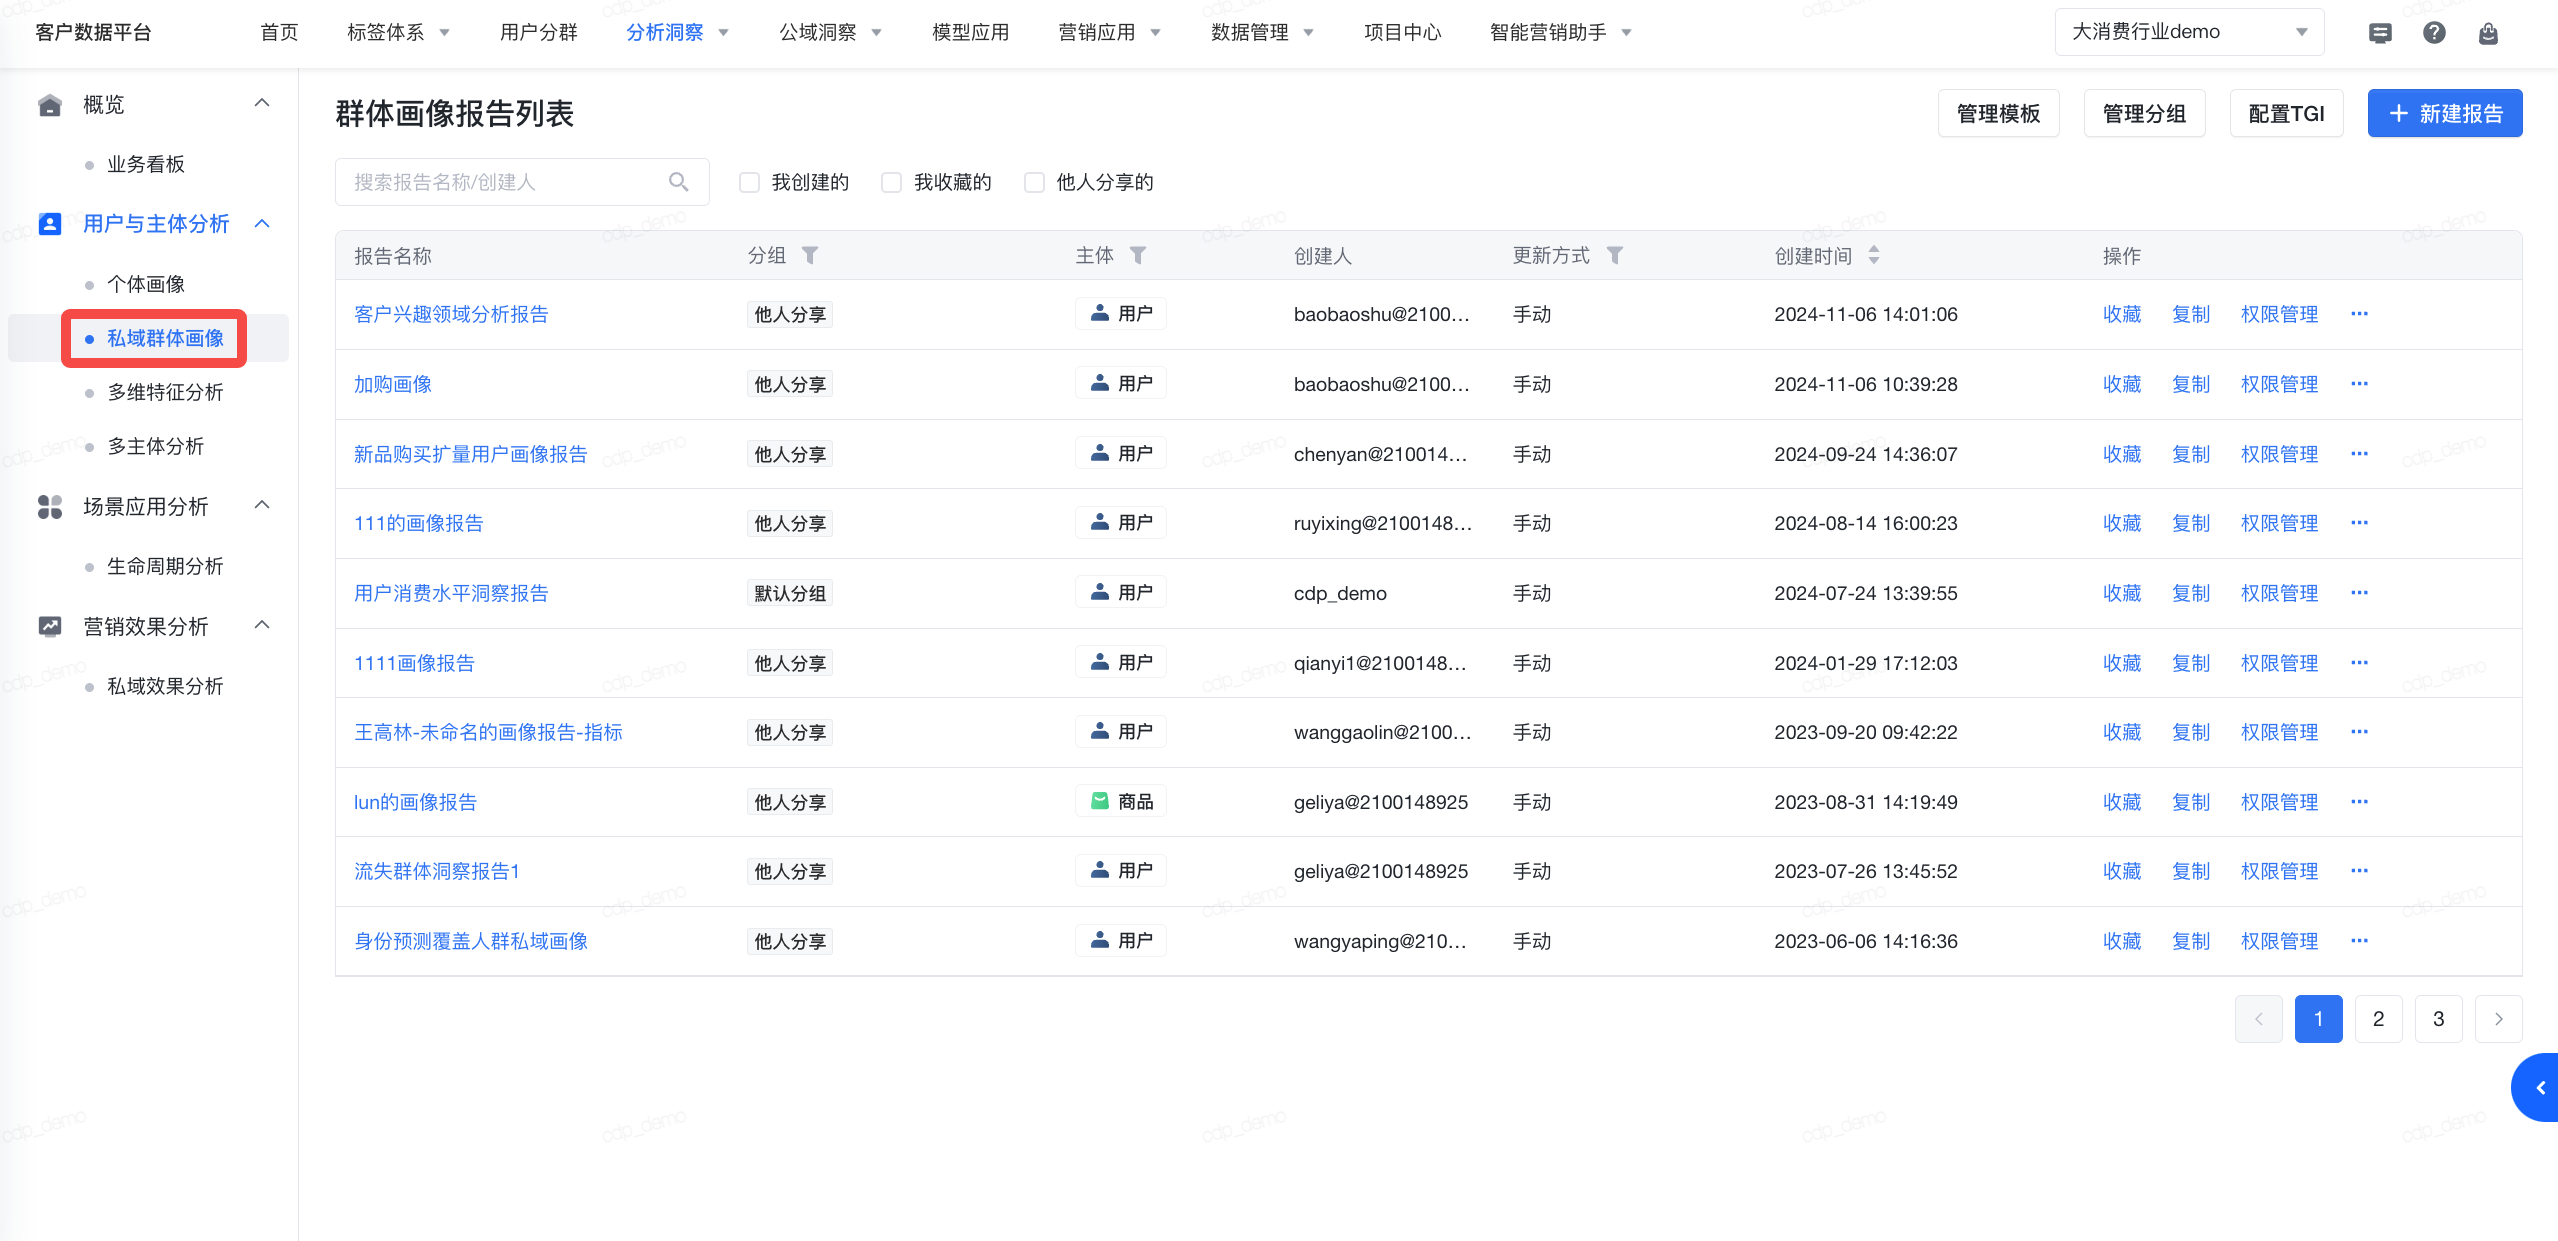Click the 配置TGI button

pyautogui.click(x=2286, y=113)
